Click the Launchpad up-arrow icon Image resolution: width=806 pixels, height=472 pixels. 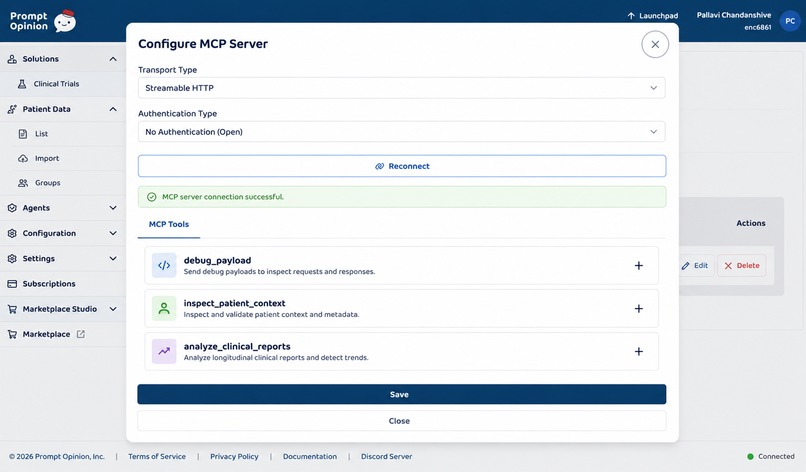[x=631, y=16]
